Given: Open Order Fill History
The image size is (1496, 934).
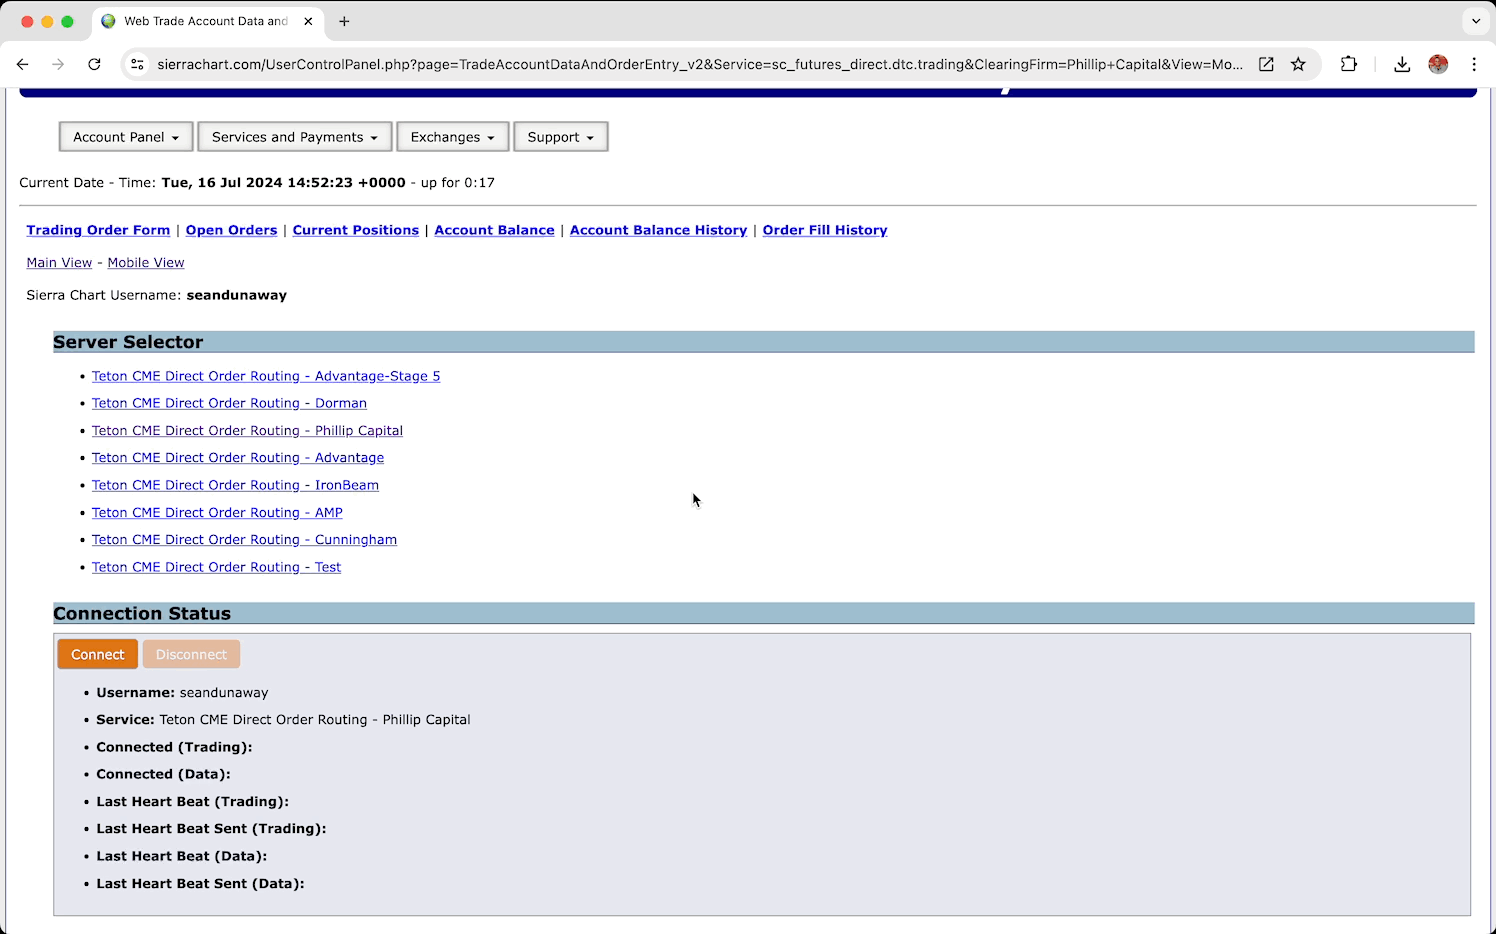Looking at the screenshot, I should pyautogui.click(x=825, y=230).
